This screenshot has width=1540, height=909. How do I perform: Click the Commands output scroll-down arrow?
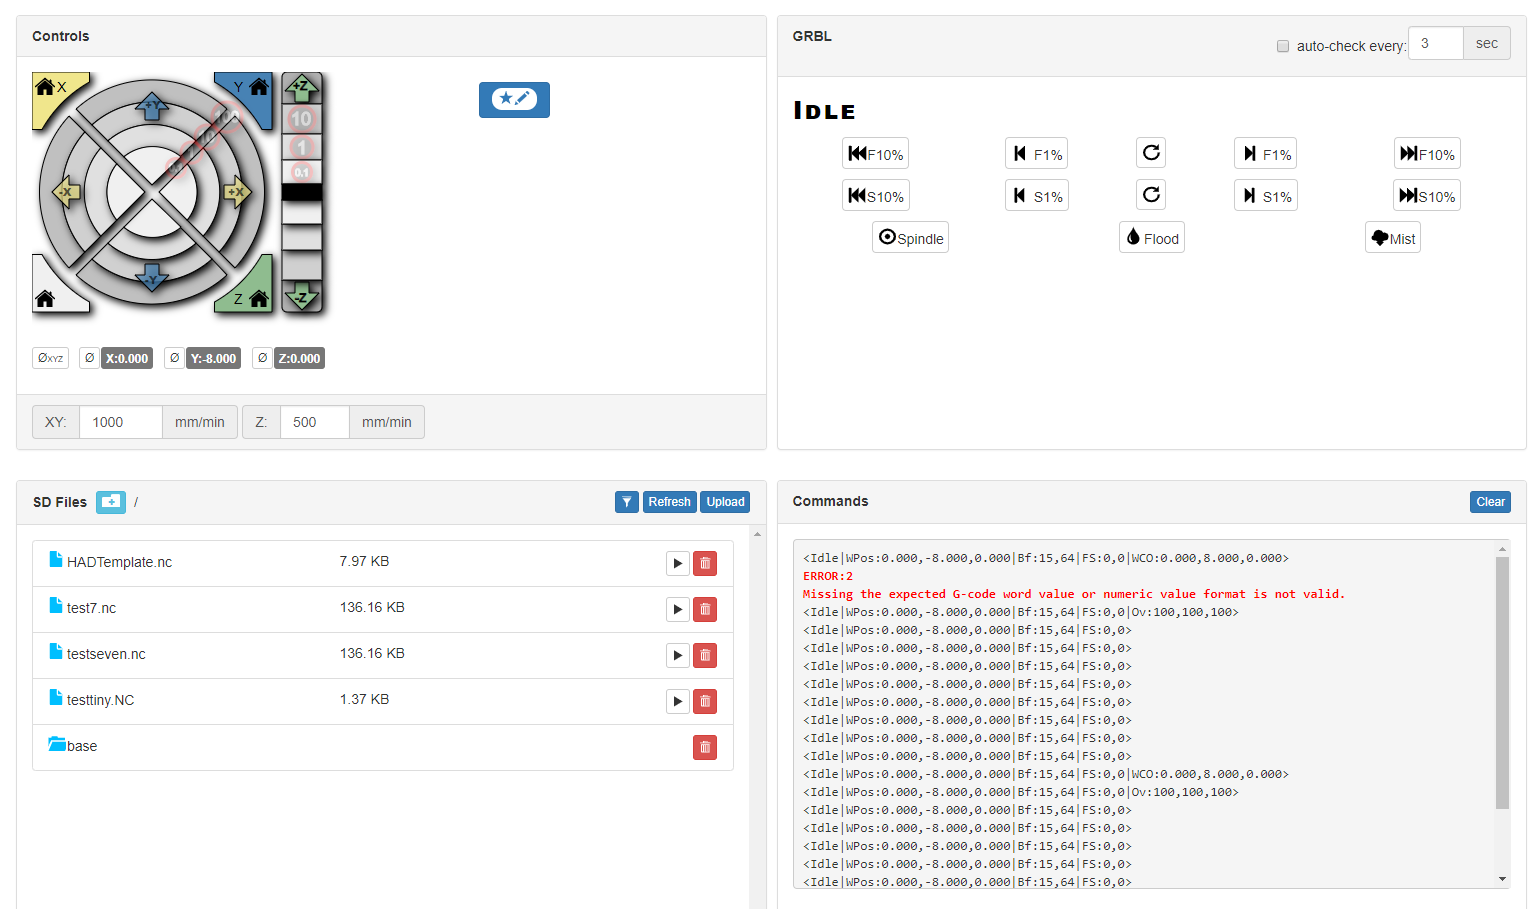pos(1502,879)
